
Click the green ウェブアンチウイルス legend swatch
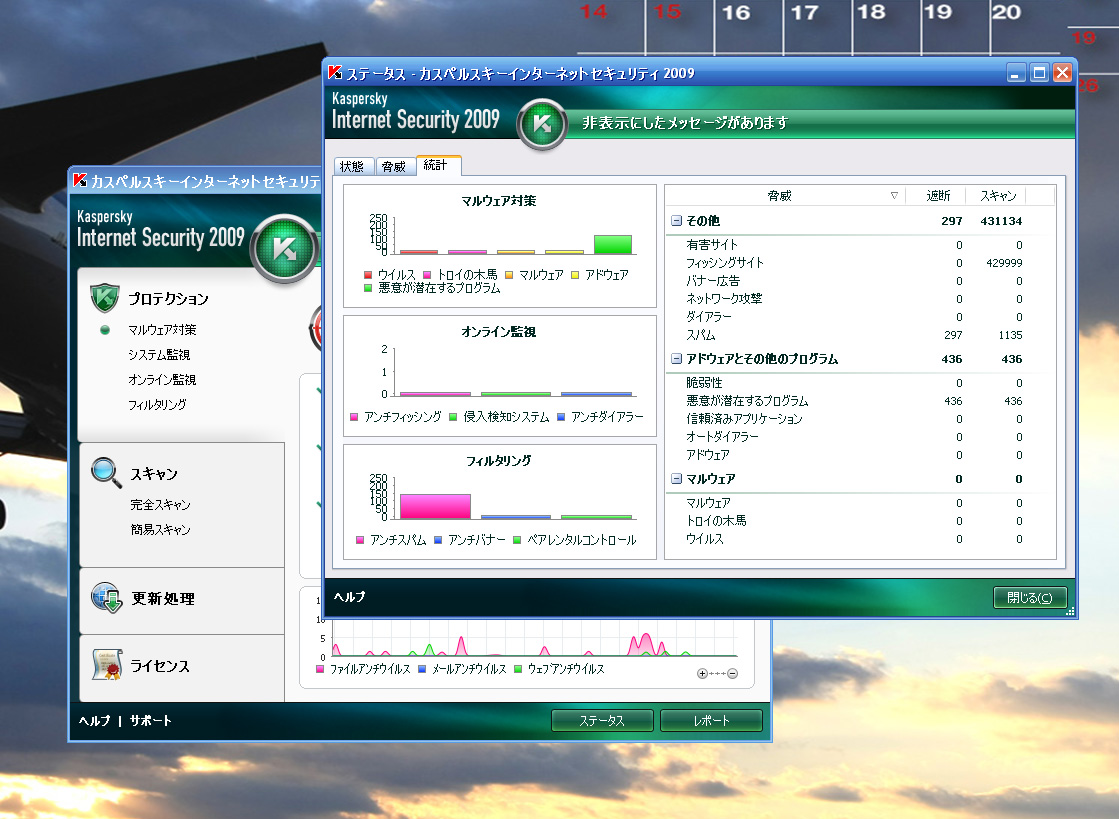[517, 669]
